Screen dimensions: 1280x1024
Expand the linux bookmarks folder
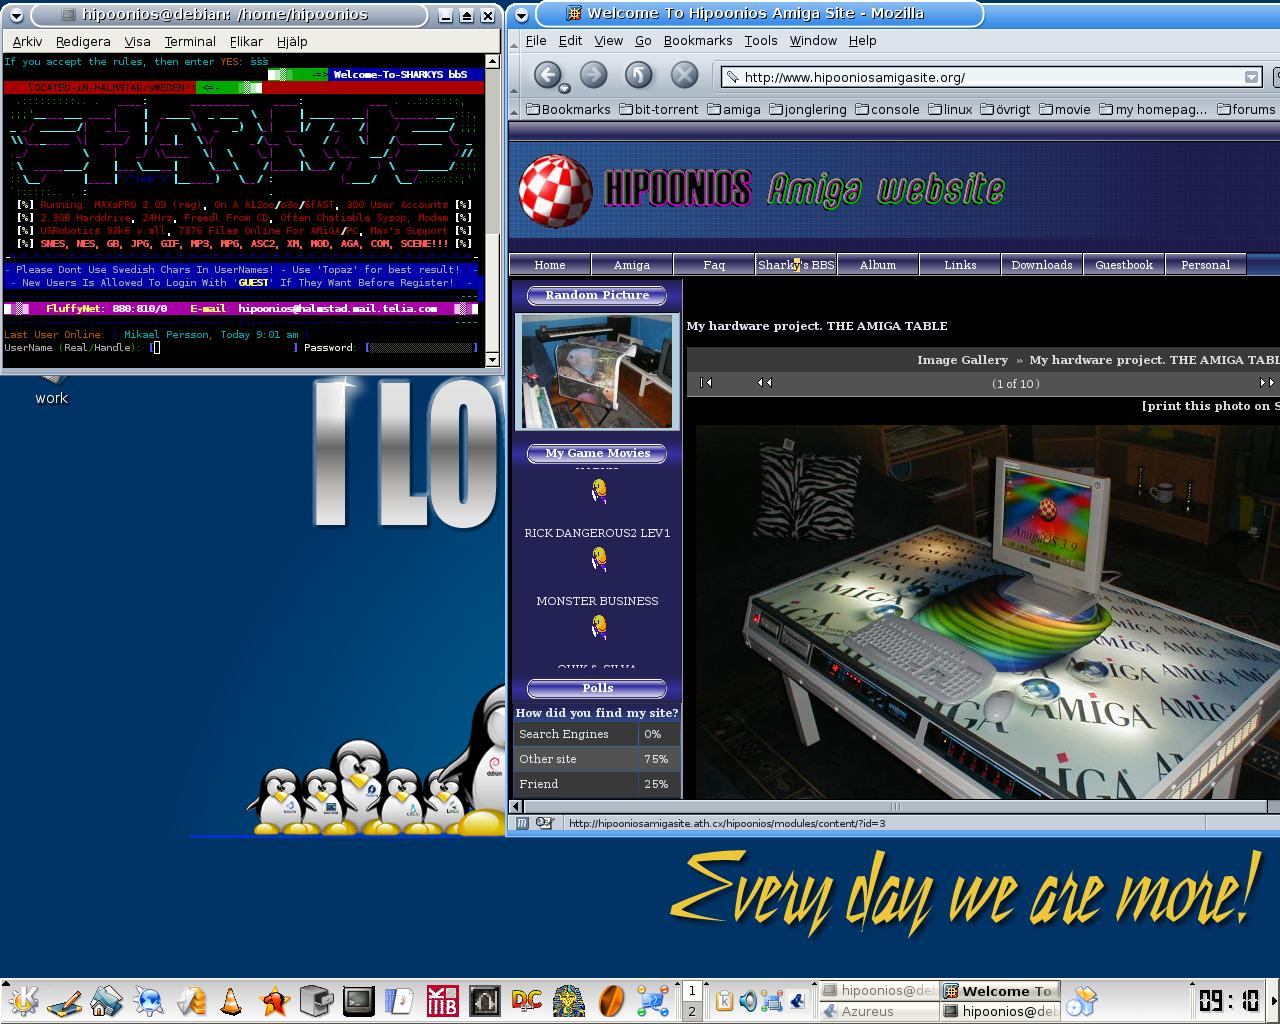949,109
